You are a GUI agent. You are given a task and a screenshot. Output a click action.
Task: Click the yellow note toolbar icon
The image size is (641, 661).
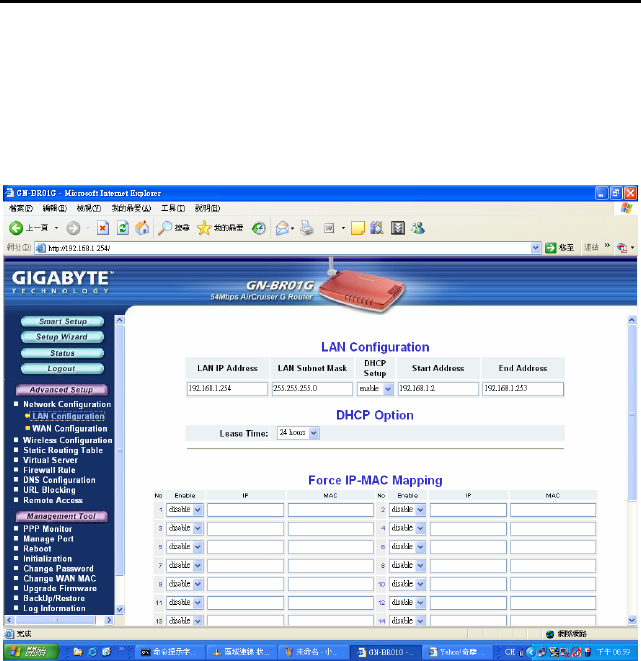click(x=357, y=228)
